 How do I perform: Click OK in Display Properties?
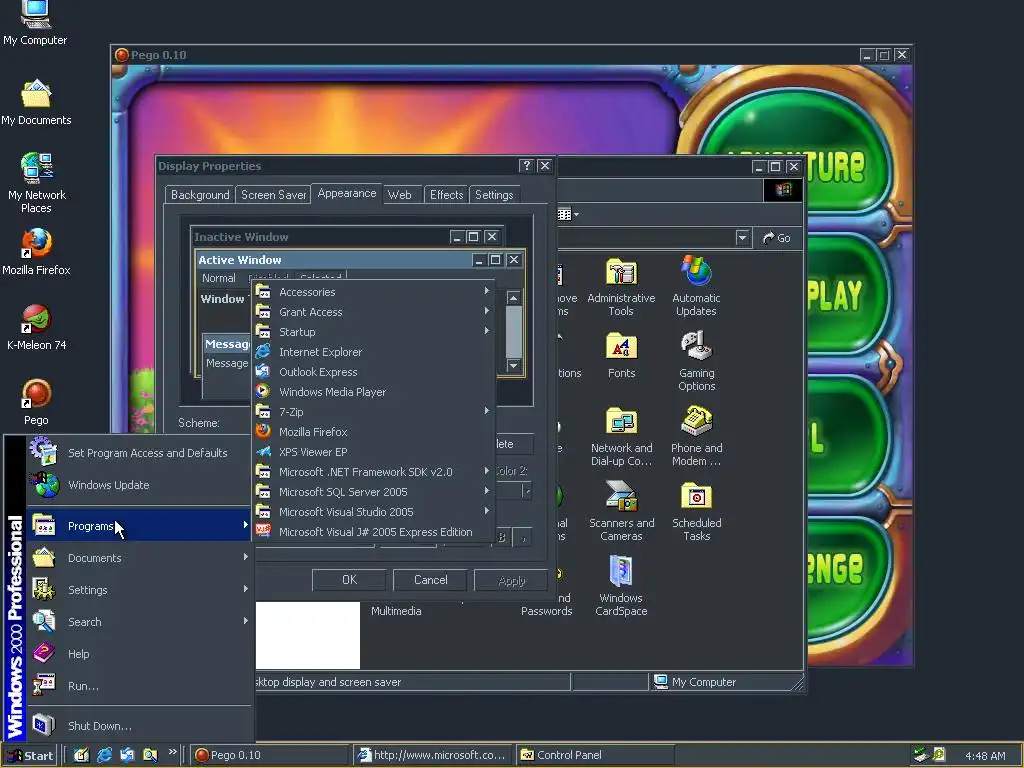tap(349, 580)
